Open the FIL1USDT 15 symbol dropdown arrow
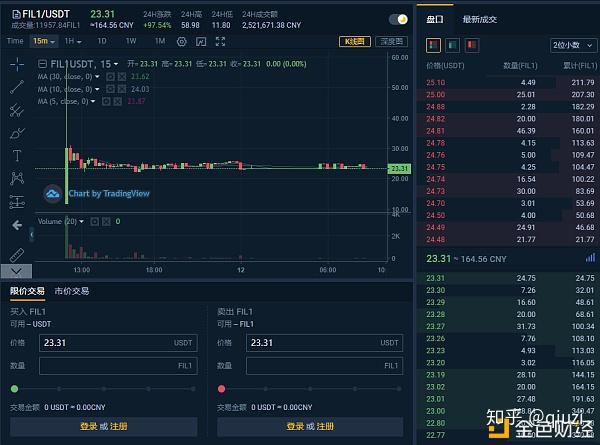The width and height of the screenshot is (600, 445). pos(116,64)
